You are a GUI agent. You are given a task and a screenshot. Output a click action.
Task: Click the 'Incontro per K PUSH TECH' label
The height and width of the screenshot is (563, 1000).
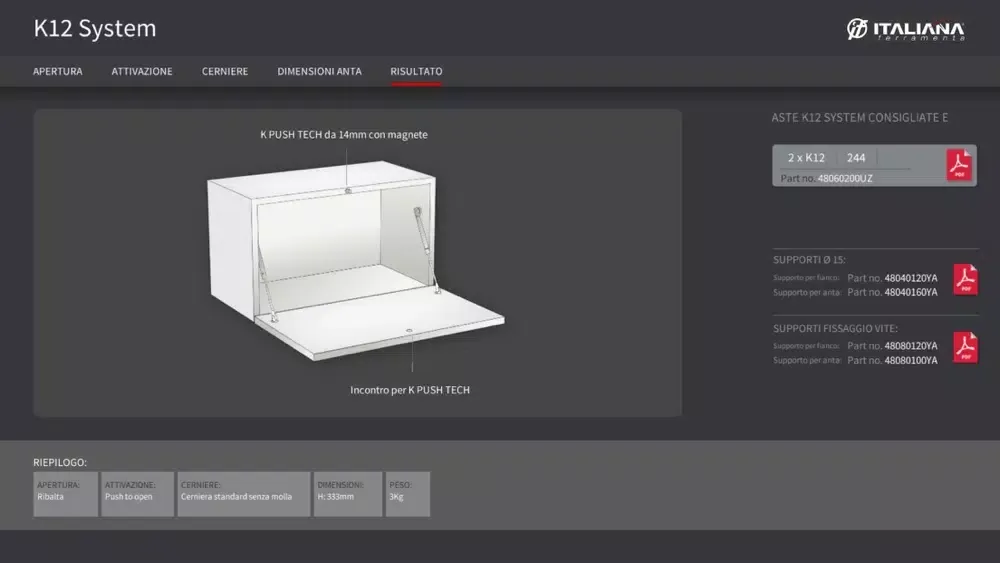(409, 390)
